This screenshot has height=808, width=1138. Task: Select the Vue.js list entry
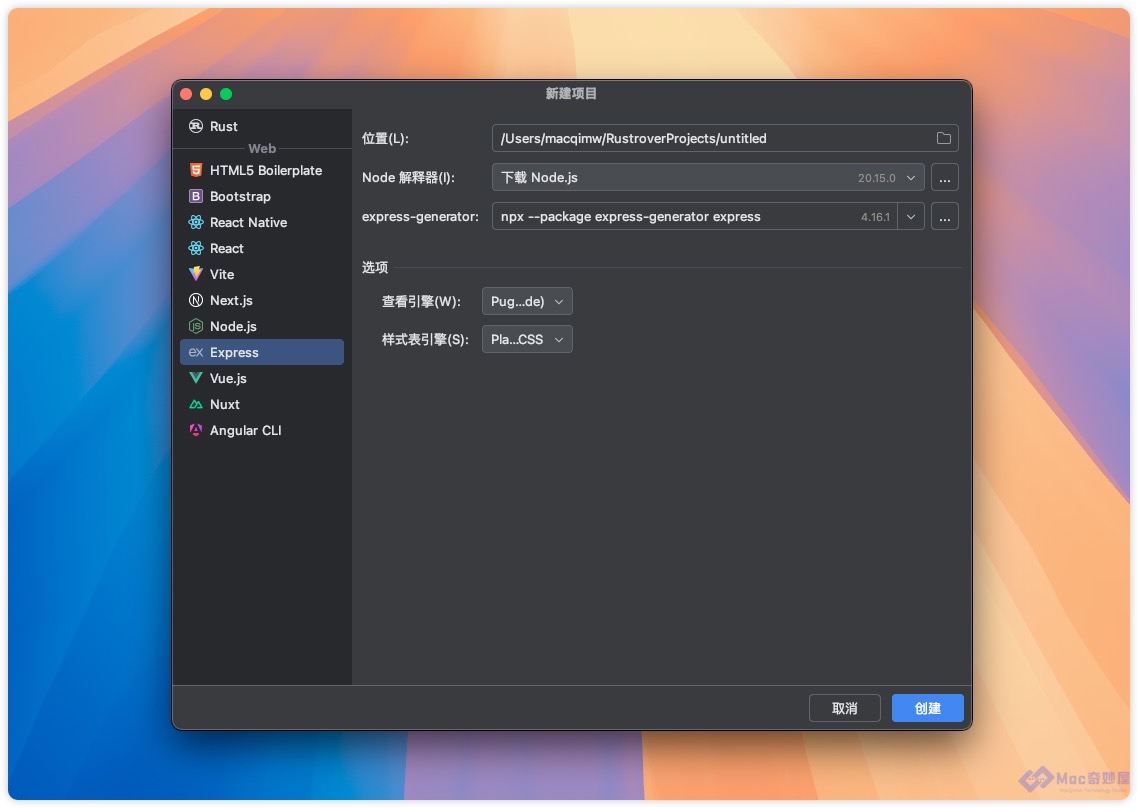coord(262,378)
